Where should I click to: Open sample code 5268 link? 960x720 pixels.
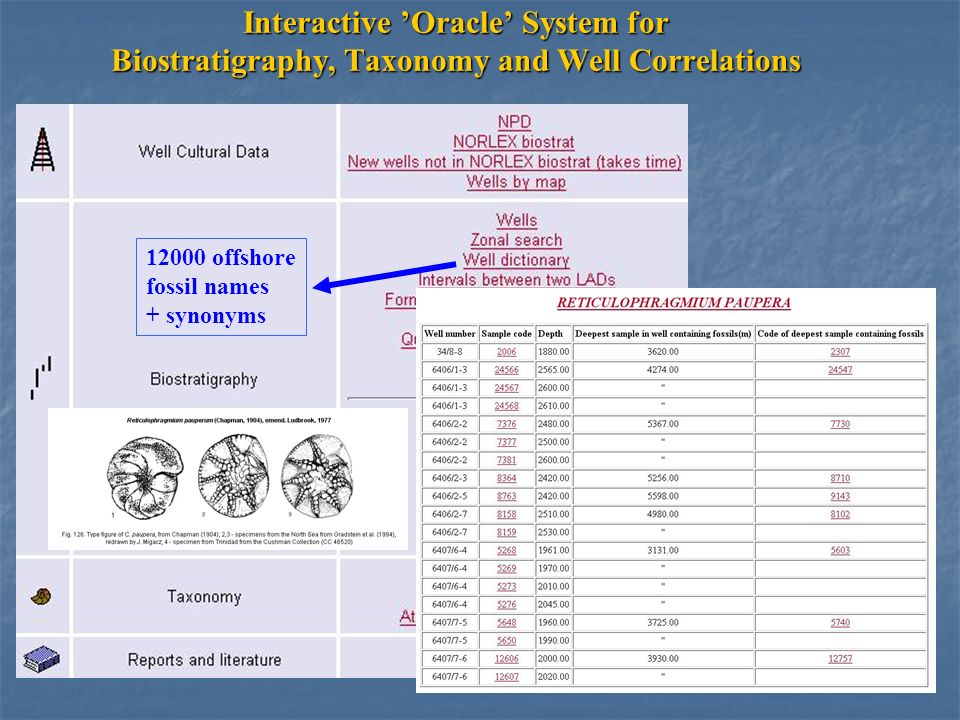[506, 550]
